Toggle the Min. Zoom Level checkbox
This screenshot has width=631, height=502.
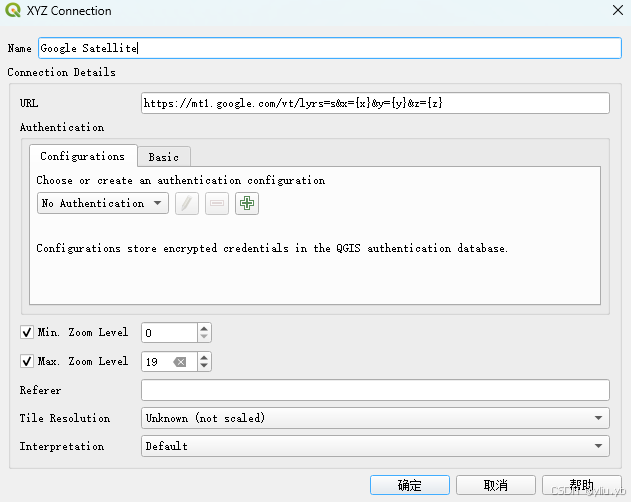pos(27,333)
